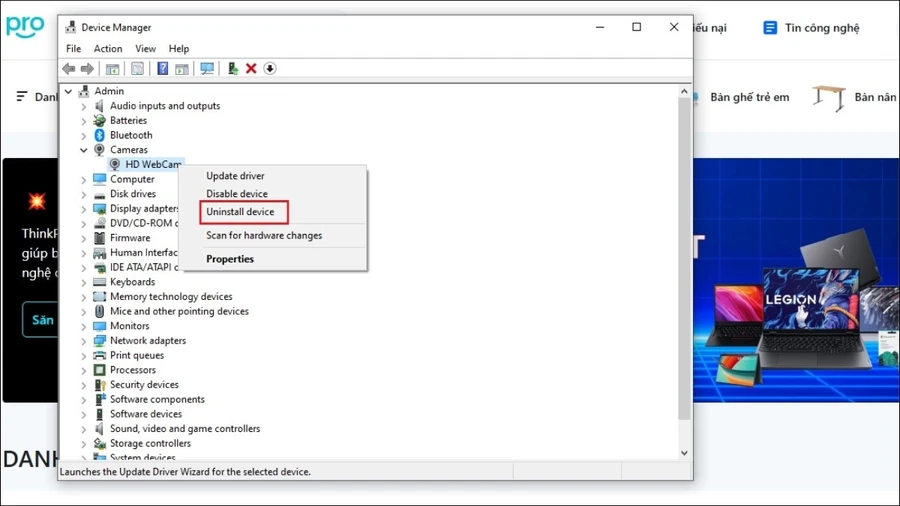Click the Back arrow toolbar icon
The height and width of the screenshot is (506, 900).
coord(69,69)
